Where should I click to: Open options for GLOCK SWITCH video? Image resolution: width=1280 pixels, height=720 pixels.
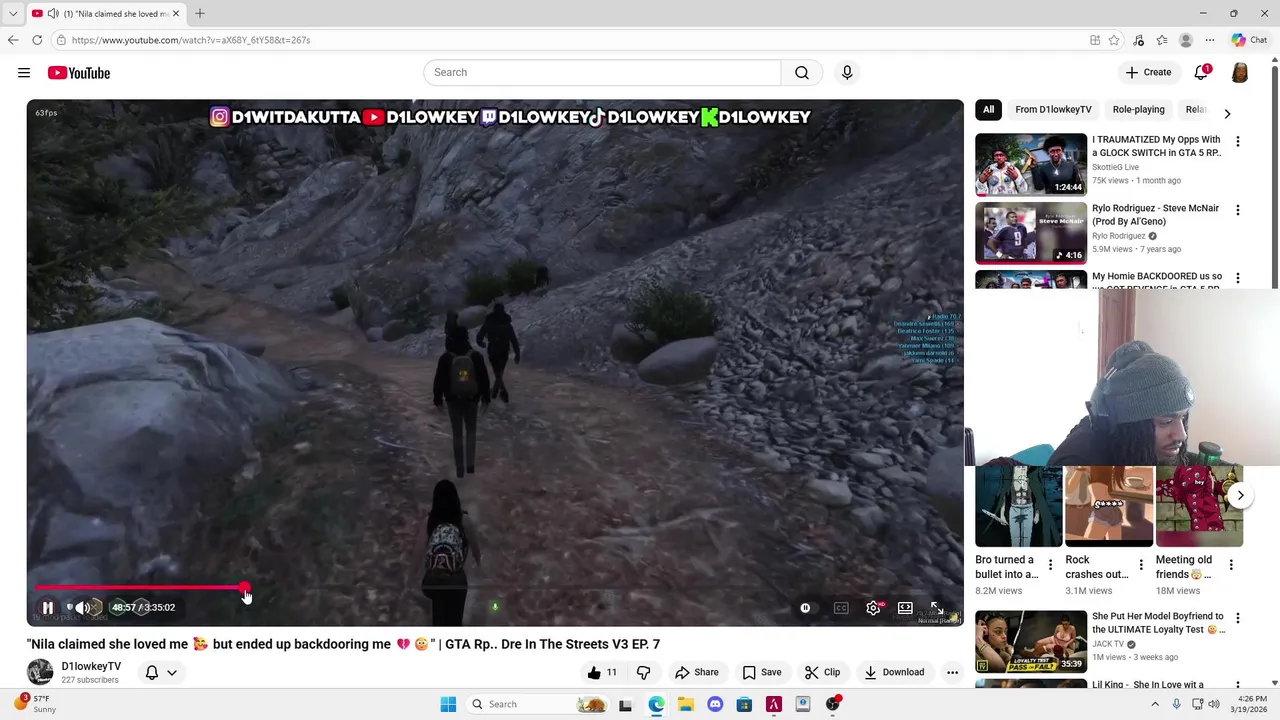(x=1238, y=142)
